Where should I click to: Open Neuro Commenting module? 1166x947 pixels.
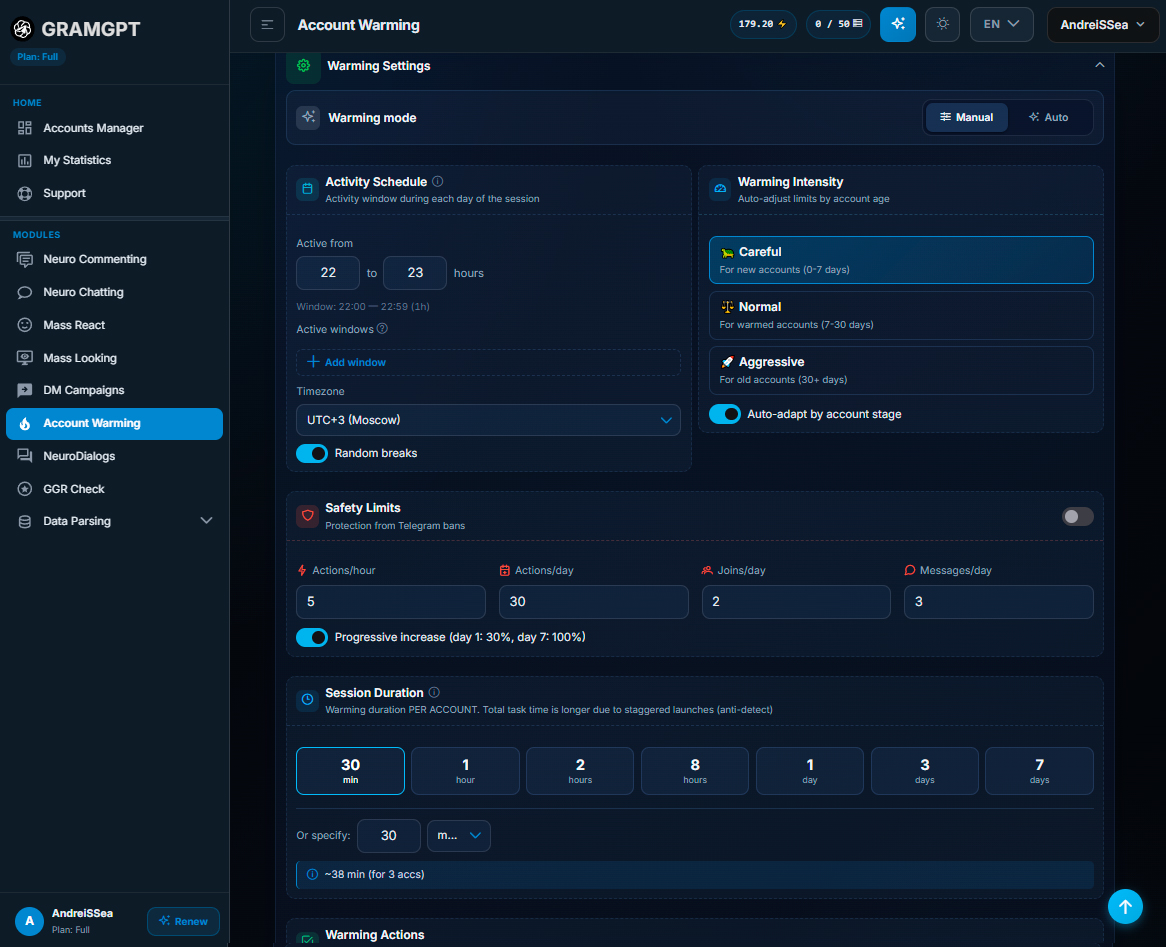pos(115,259)
